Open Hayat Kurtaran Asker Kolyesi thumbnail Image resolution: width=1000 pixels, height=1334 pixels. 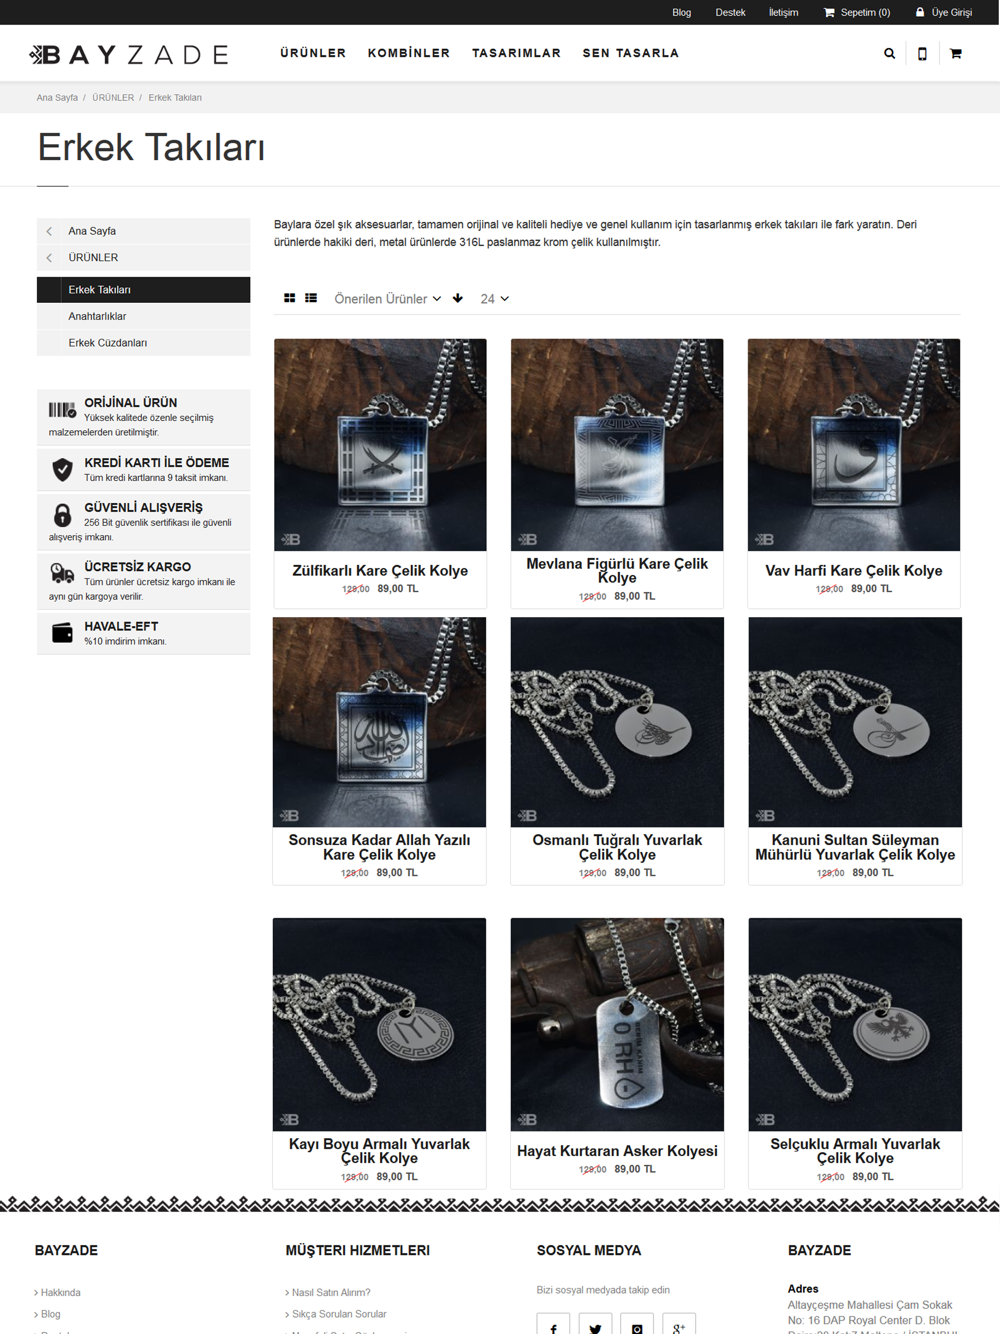(x=617, y=1024)
